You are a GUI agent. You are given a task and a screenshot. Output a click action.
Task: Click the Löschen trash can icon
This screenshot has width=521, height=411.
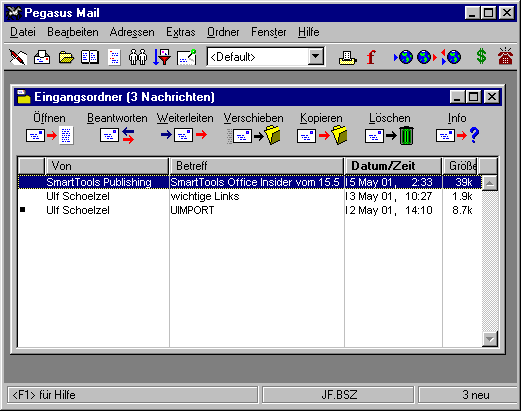[389, 136]
